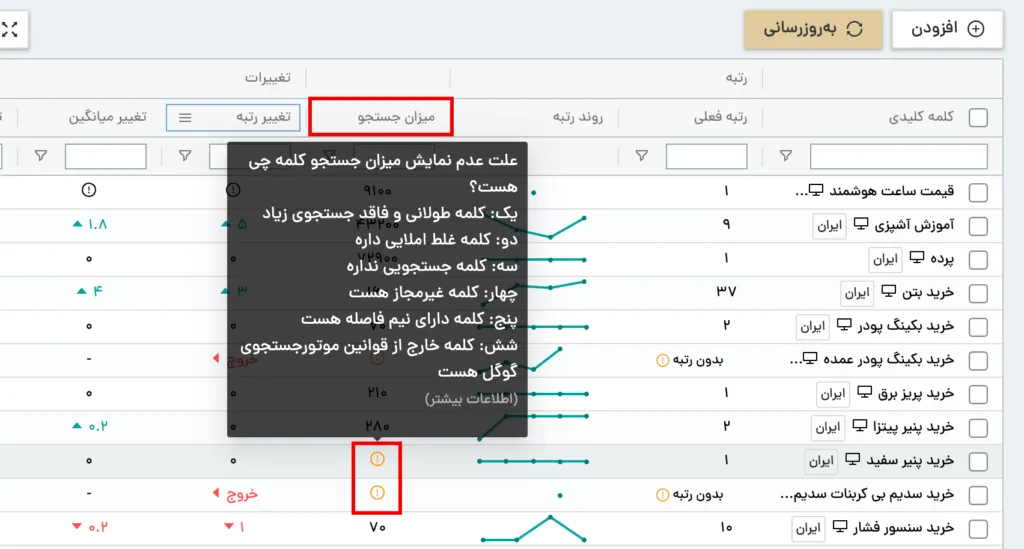Open the filter icon for رتبه فعلی column
1024x549 pixels.
(641, 155)
